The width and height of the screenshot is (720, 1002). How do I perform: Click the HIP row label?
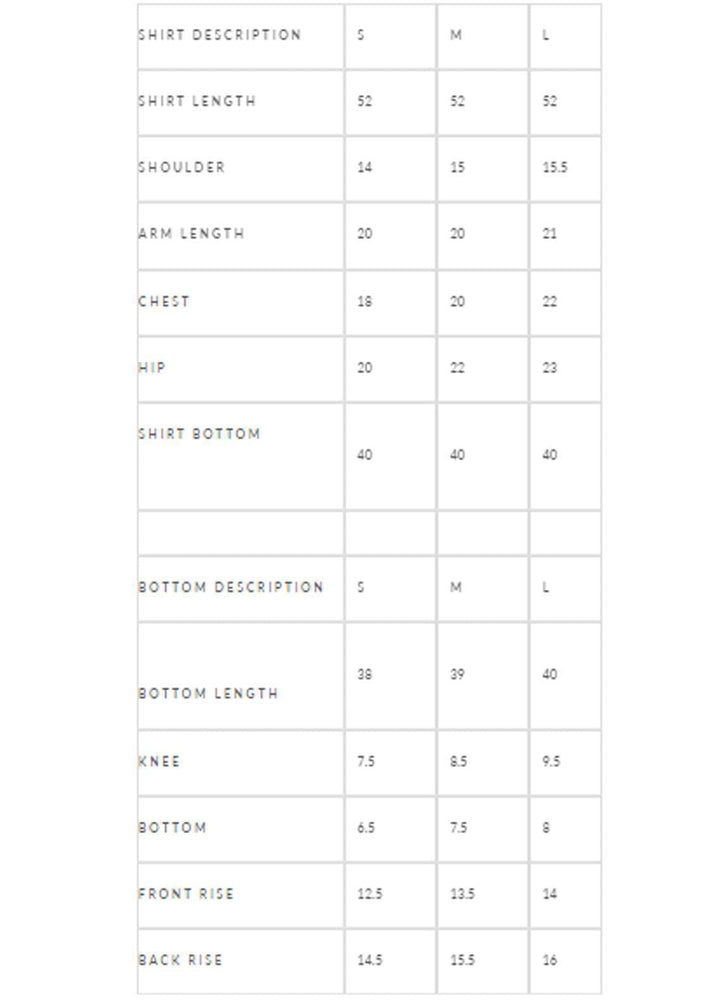coord(152,368)
